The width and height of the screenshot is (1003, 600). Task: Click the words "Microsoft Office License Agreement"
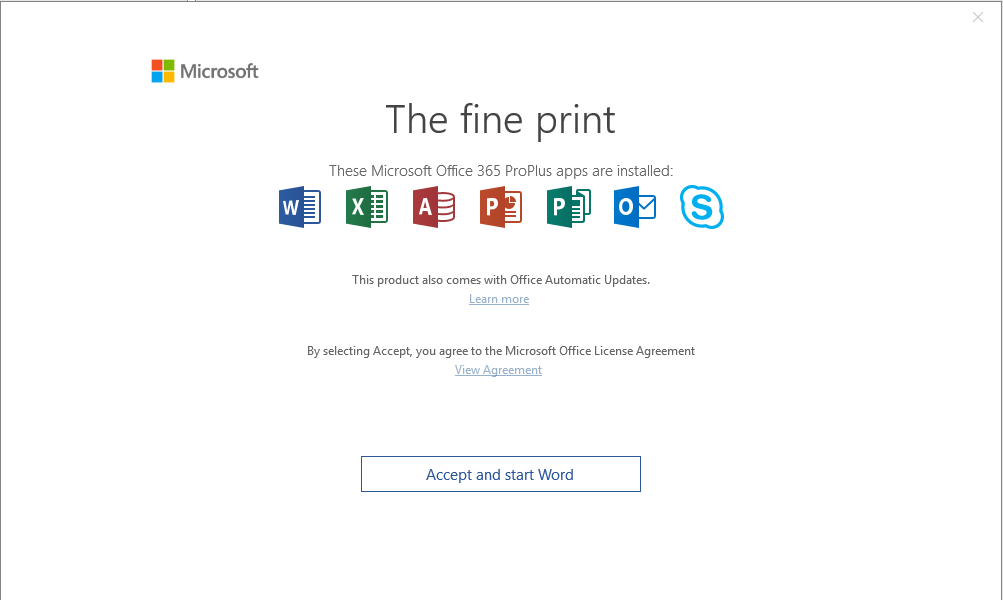pos(600,351)
